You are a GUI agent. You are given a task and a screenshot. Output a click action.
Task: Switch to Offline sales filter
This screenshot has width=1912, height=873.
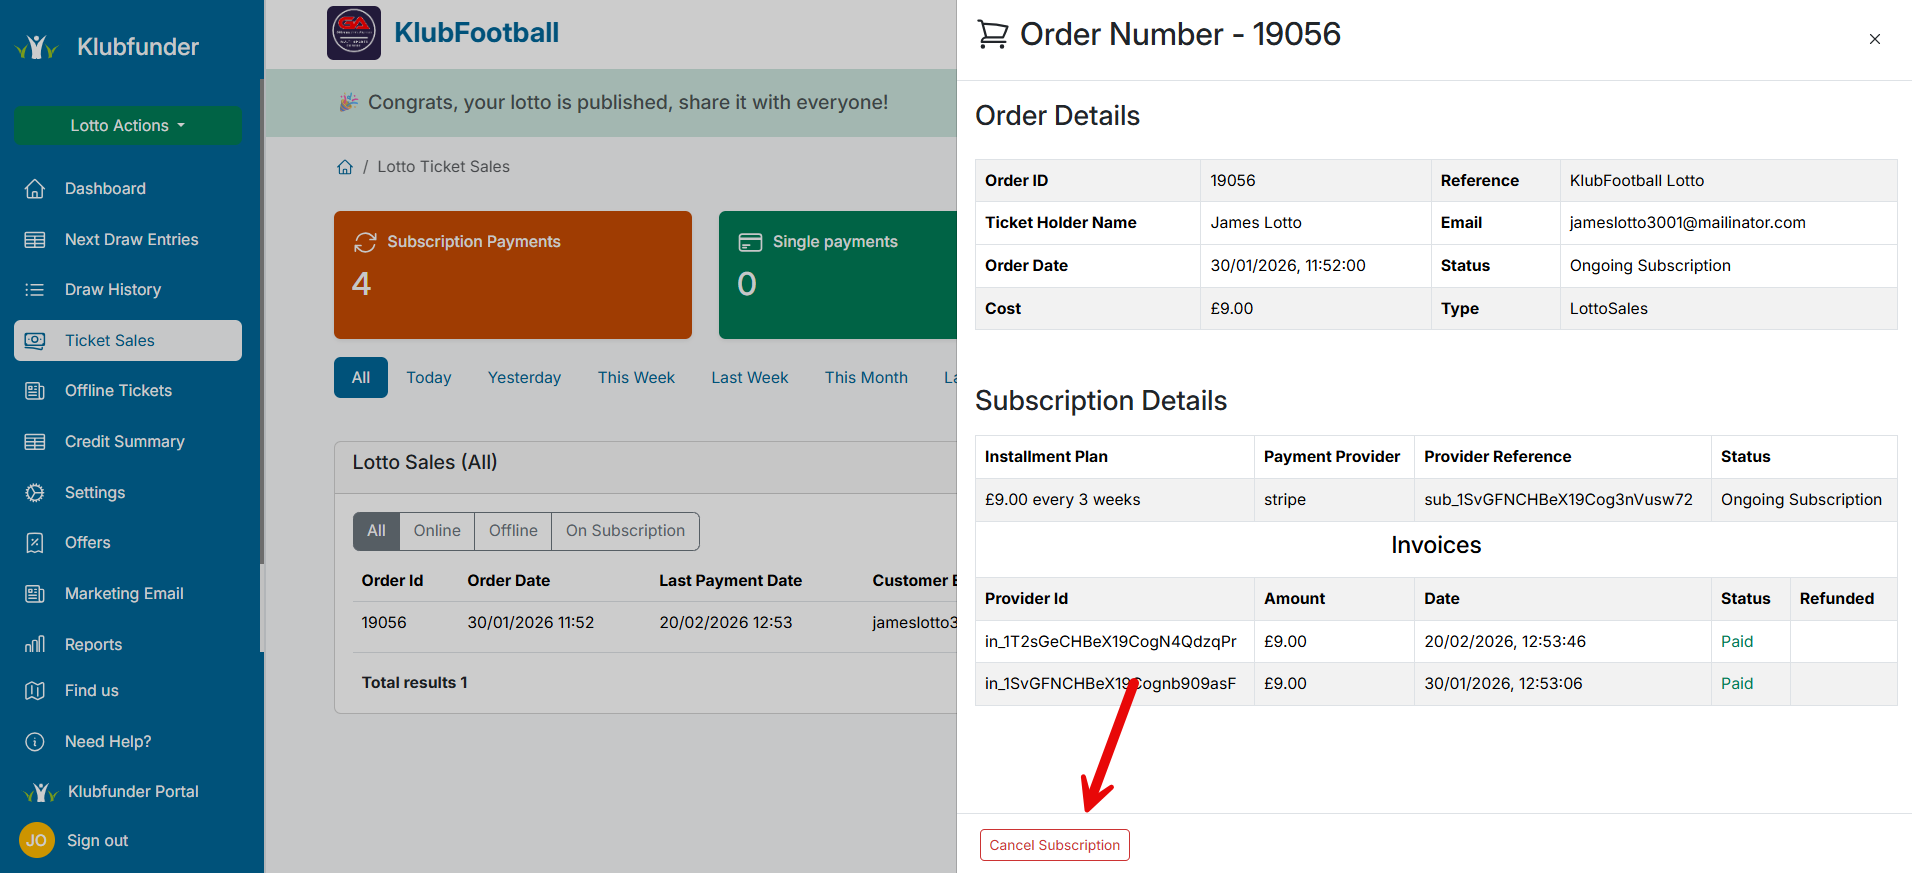point(513,531)
